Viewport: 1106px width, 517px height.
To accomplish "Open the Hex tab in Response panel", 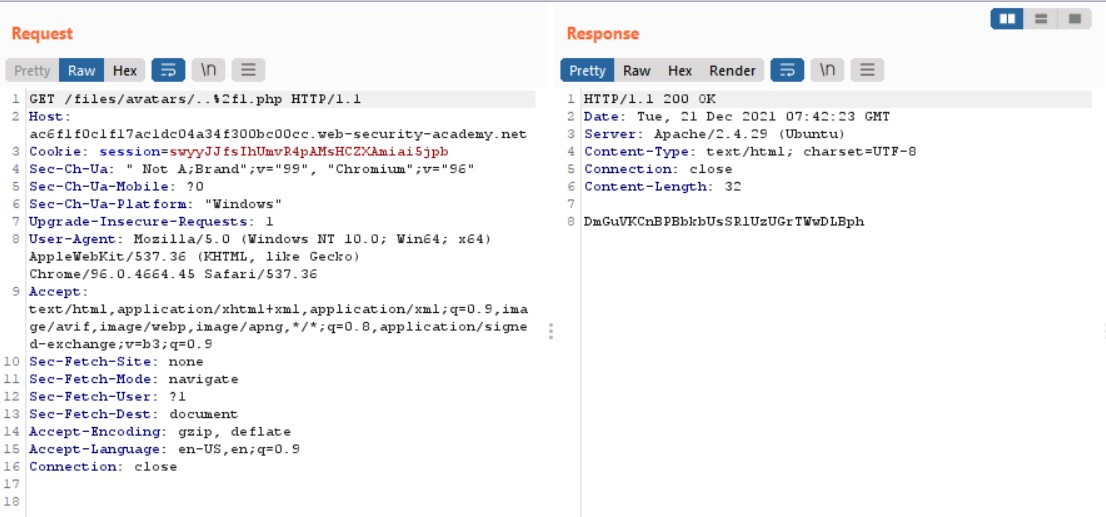I will [x=680, y=70].
